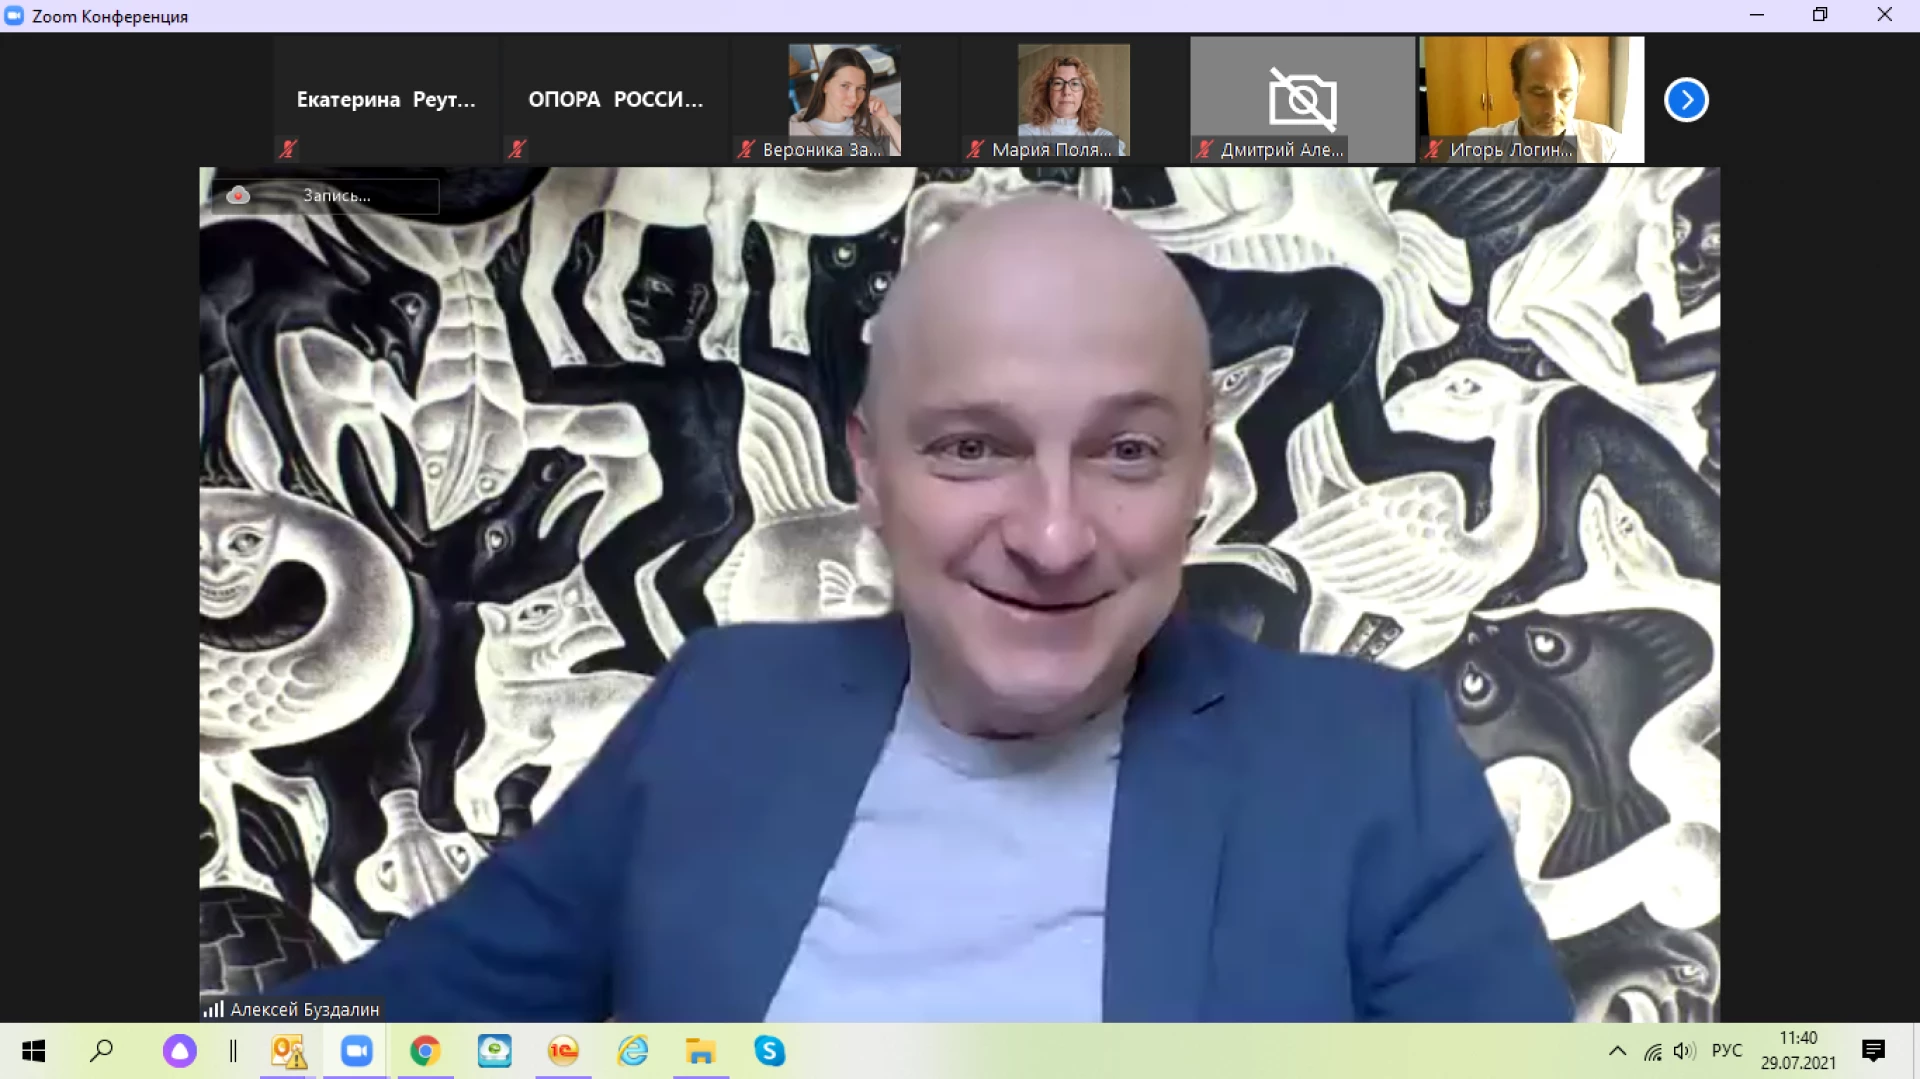Select Дмитрий Але... camera-off tile
Image resolution: width=1920 pixels, height=1079 pixels.
coord(1303,100)
